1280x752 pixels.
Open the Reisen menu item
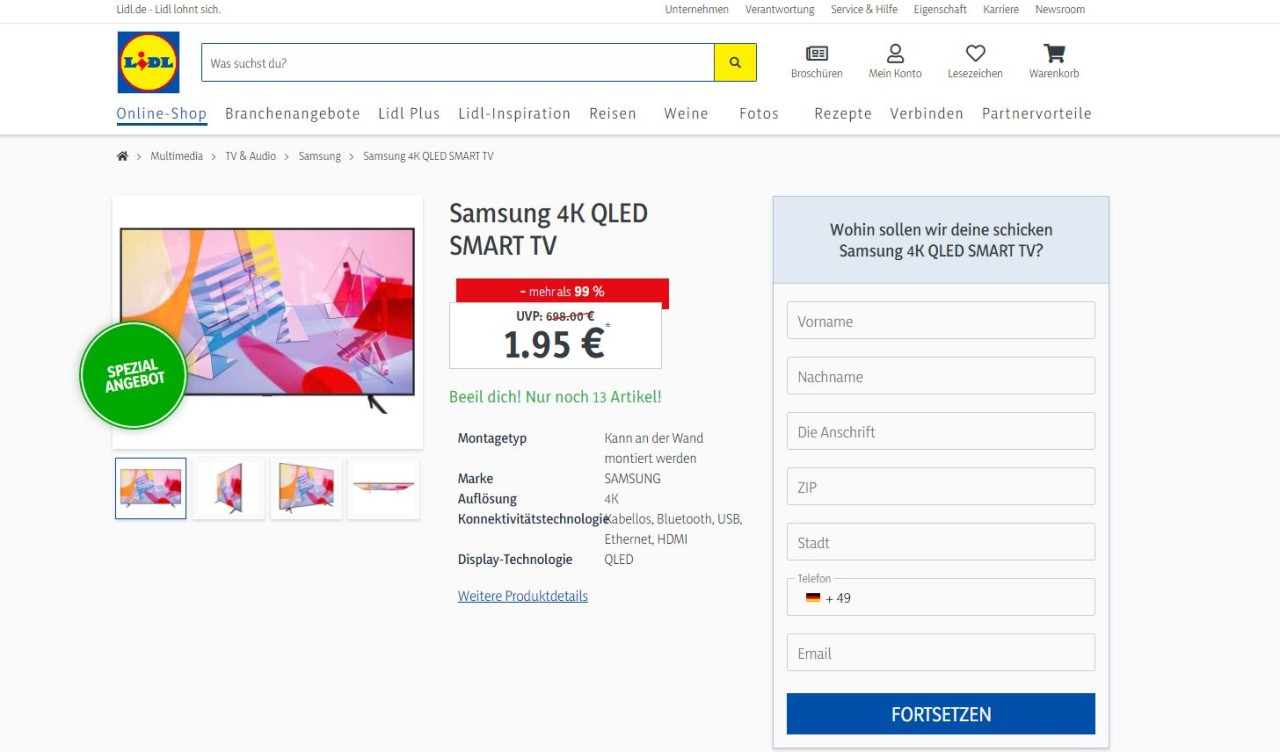coord(613,114)
